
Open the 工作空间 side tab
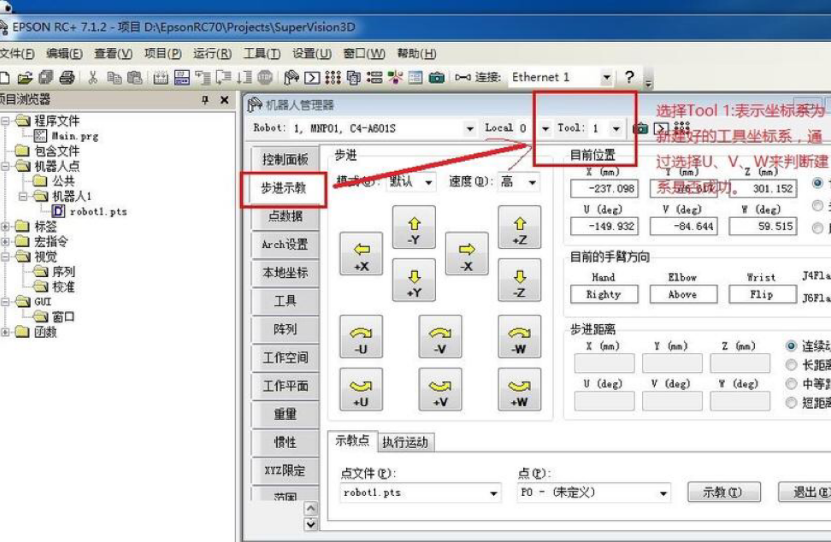(x=285, y=358)
